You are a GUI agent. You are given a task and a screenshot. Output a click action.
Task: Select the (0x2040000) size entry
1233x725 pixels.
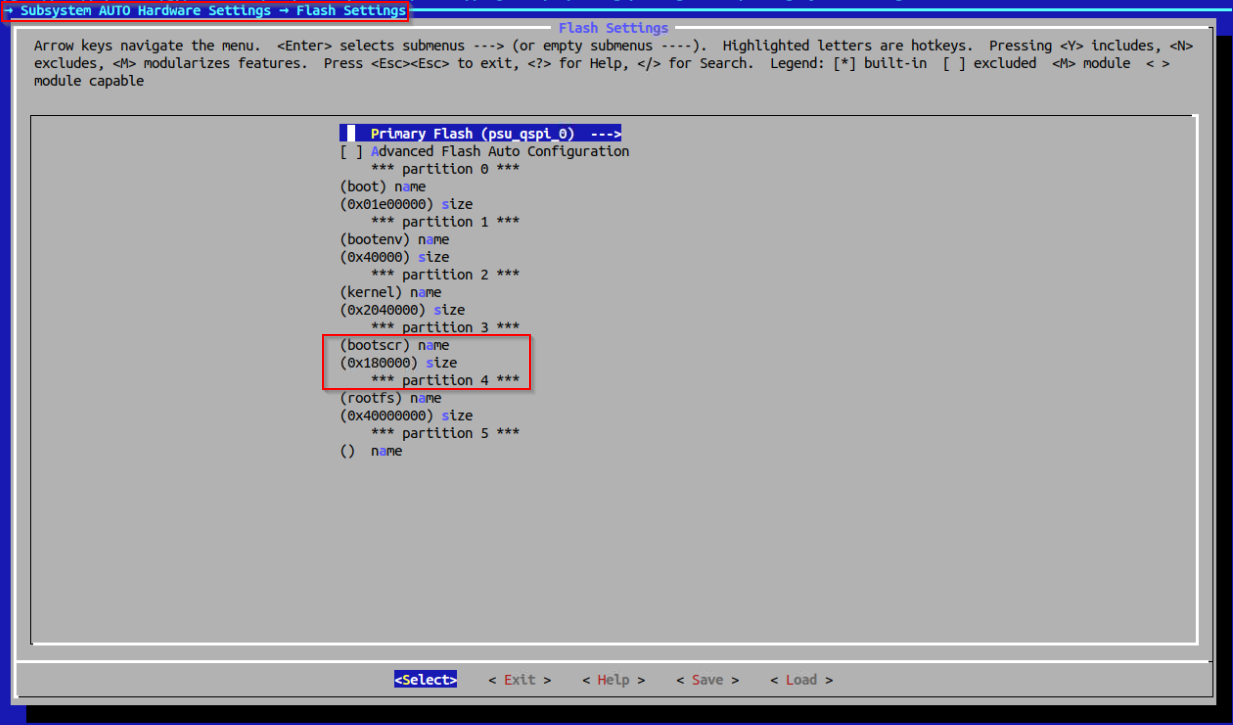(402, 310)
